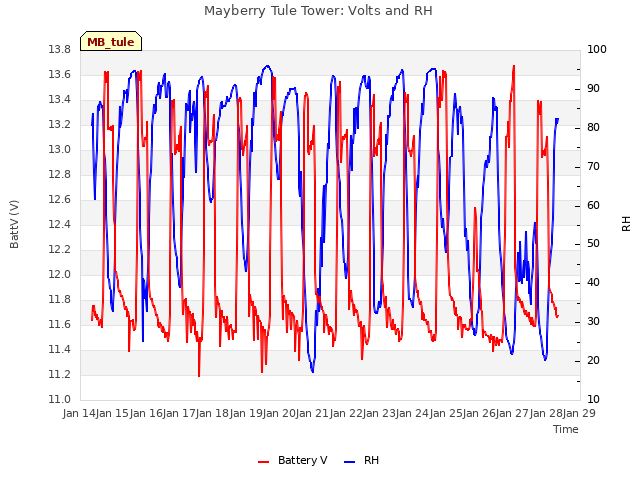Click the MB_tule label badge
Image resolution: width=640 pixels, height=480 pixels.
click(111, 42)
